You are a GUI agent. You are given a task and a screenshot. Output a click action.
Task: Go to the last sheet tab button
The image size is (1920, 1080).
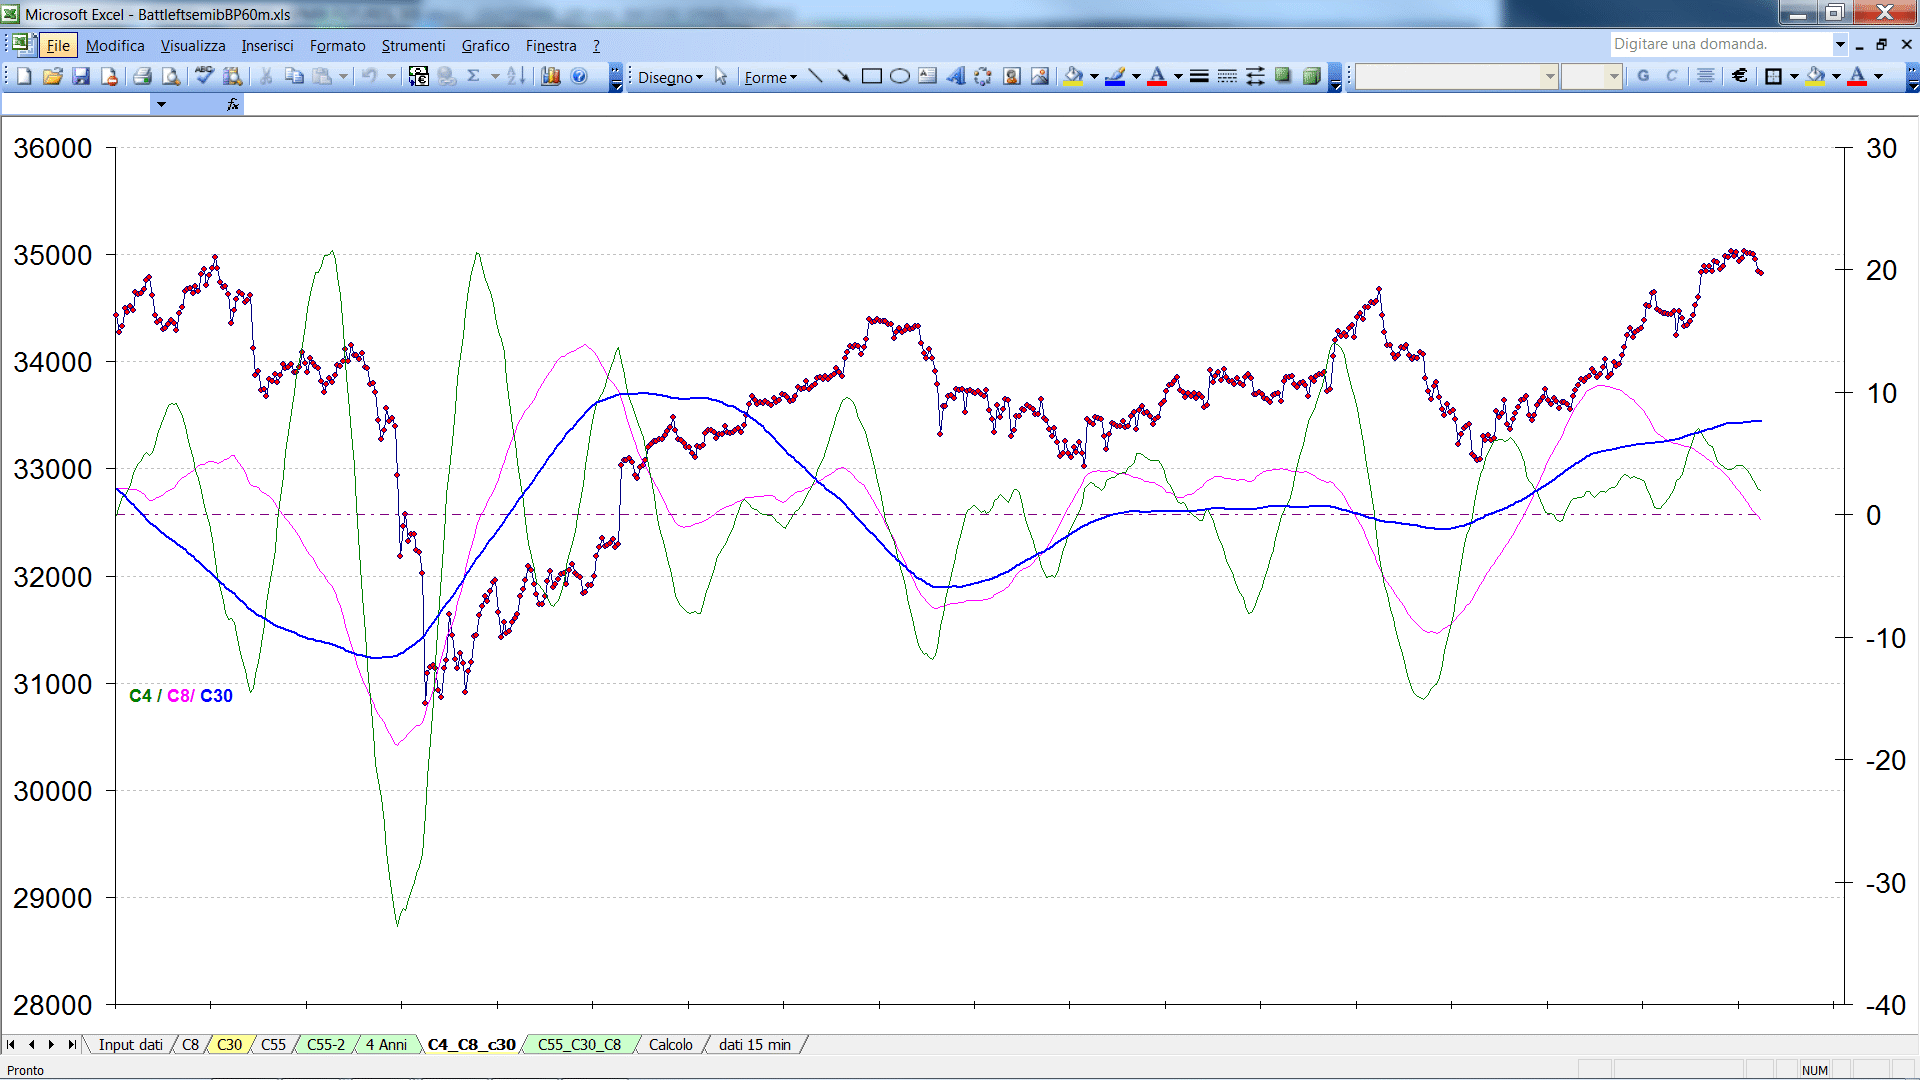pyautogui.click(x=71, y=1045)
